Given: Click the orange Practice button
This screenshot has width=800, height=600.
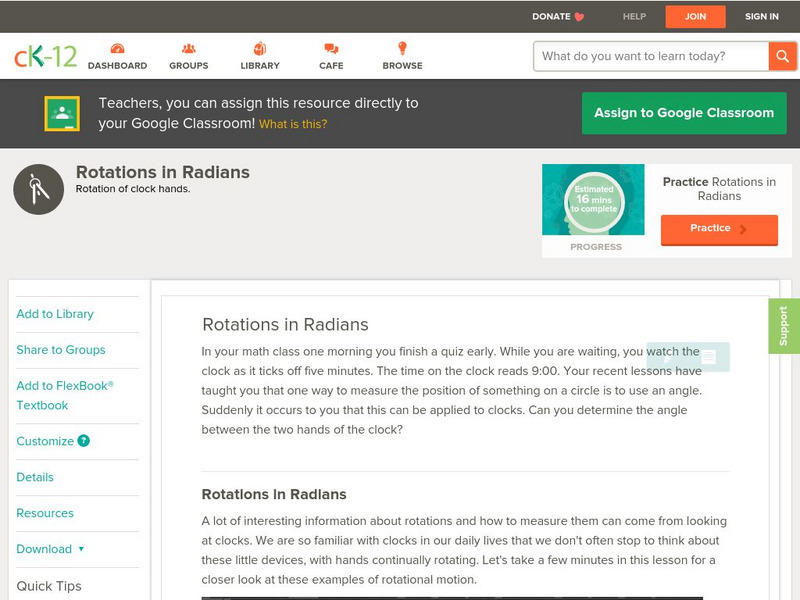Looking at the screenshot, I should [x=718, y=229].
